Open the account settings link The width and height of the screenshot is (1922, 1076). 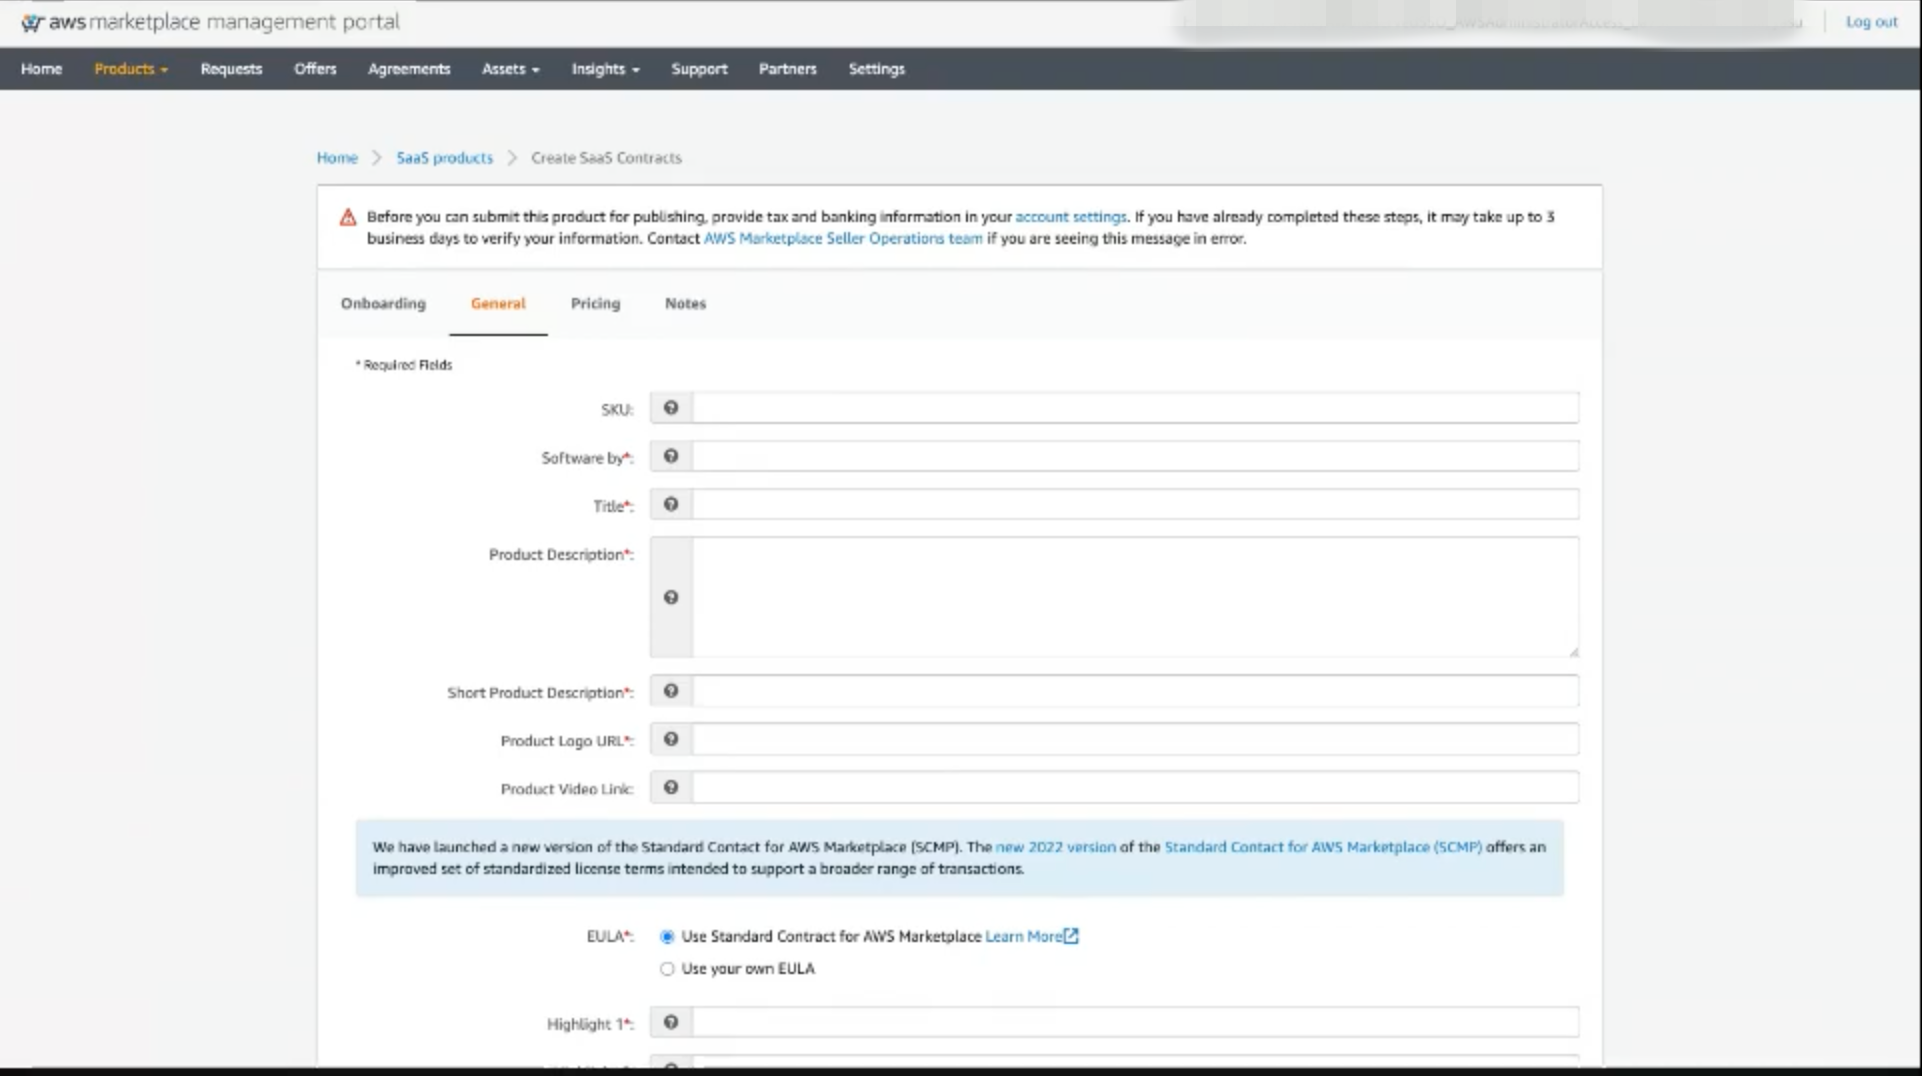[1071, 217]
